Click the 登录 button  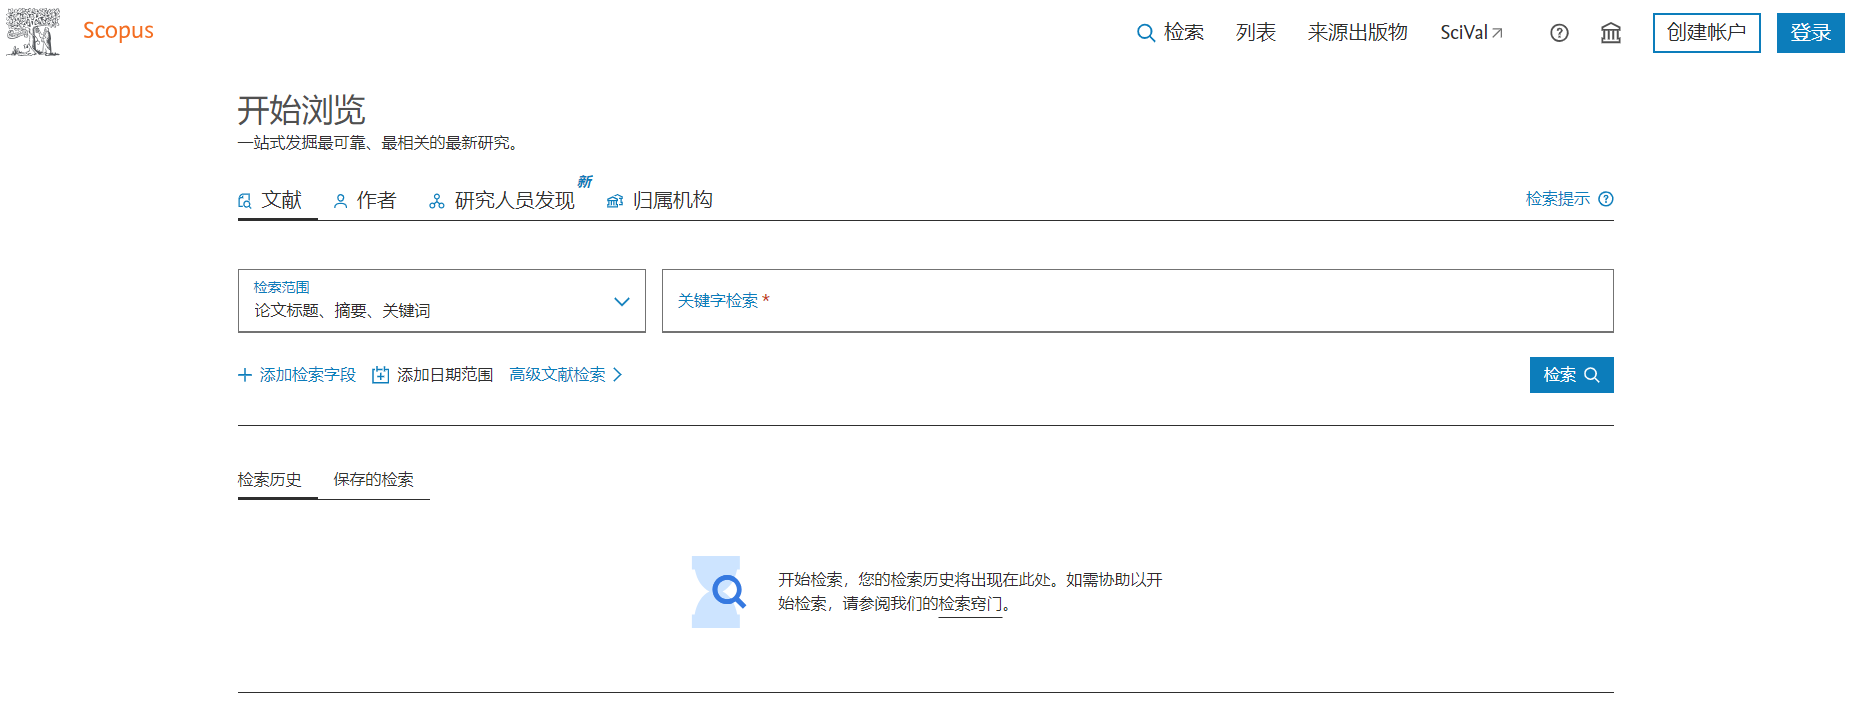1809,33
